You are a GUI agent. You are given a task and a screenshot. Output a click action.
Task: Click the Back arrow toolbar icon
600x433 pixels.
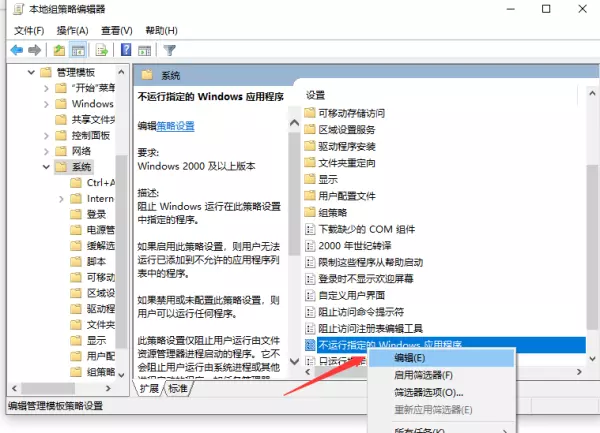[x=17, y=50]
